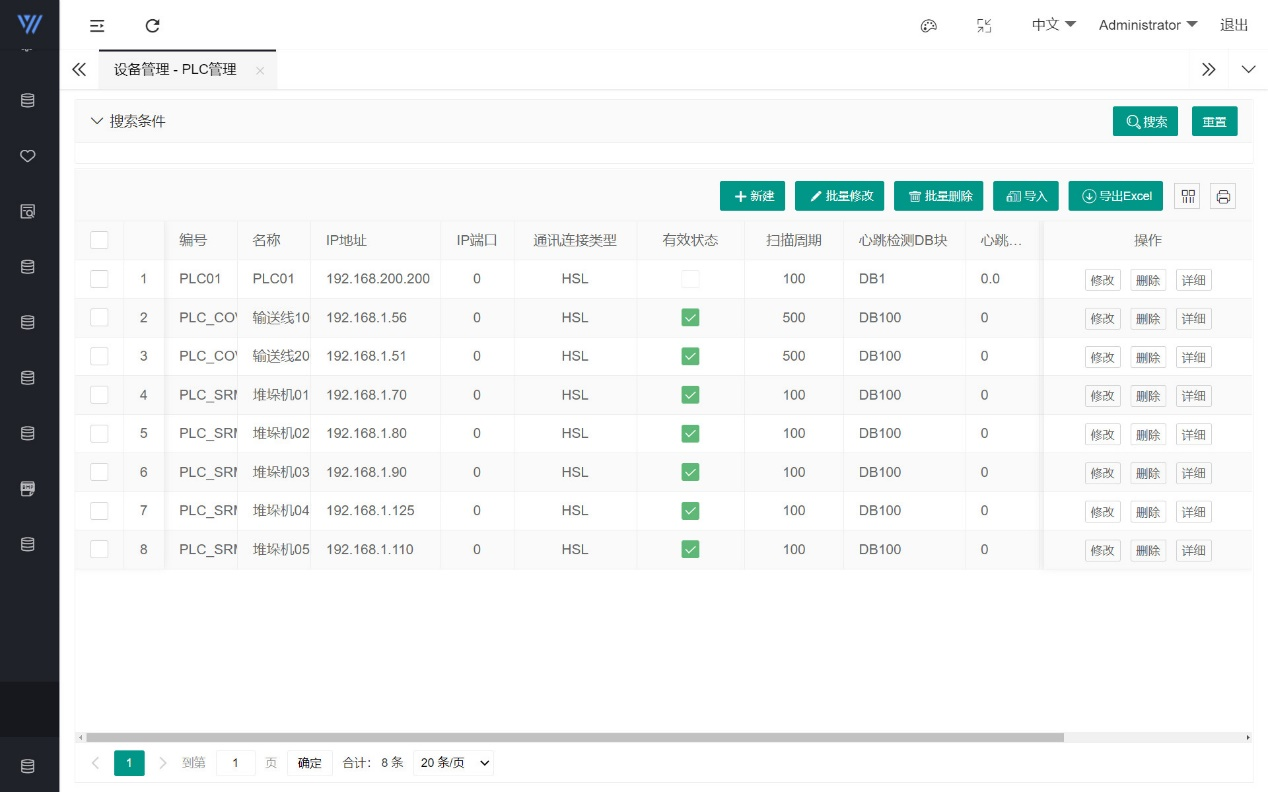Select the 设备管理 - PLC管理 tab
This screenshot has height=792, width=1268.
pyautogui.click(x=175, y=70)
